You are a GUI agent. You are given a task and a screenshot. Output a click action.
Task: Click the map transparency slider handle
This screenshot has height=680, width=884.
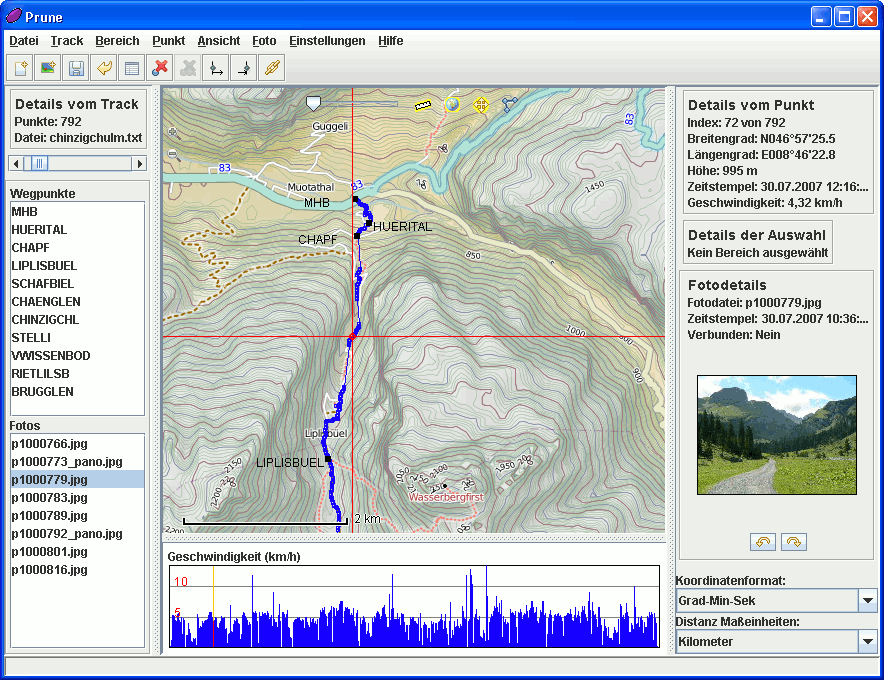pos(314,103)
